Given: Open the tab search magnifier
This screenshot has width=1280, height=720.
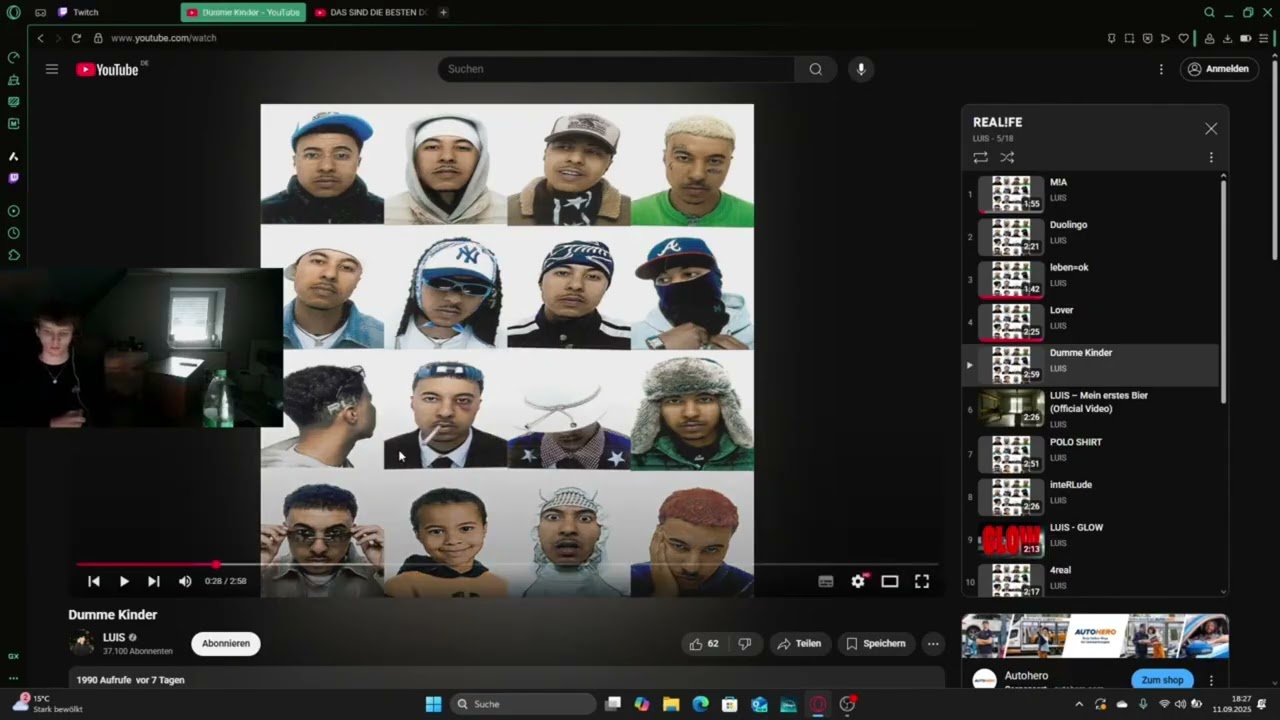Looking at the screenshot, I should coord(1209,13).
